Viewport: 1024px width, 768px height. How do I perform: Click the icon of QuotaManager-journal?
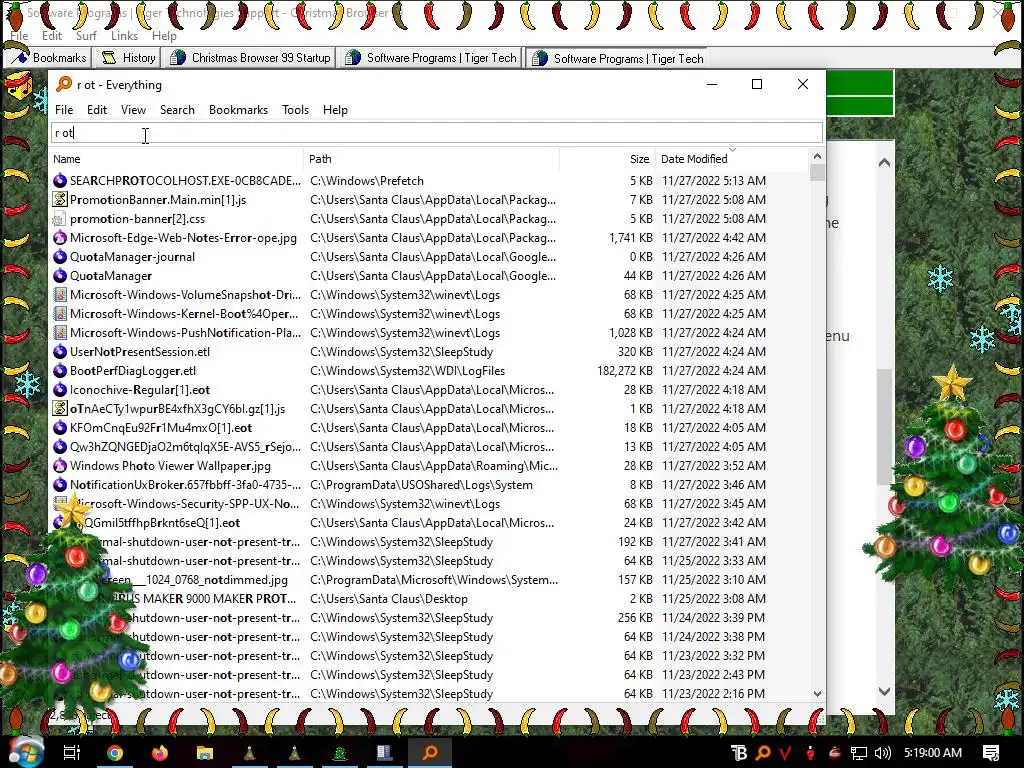coord(60,256)
